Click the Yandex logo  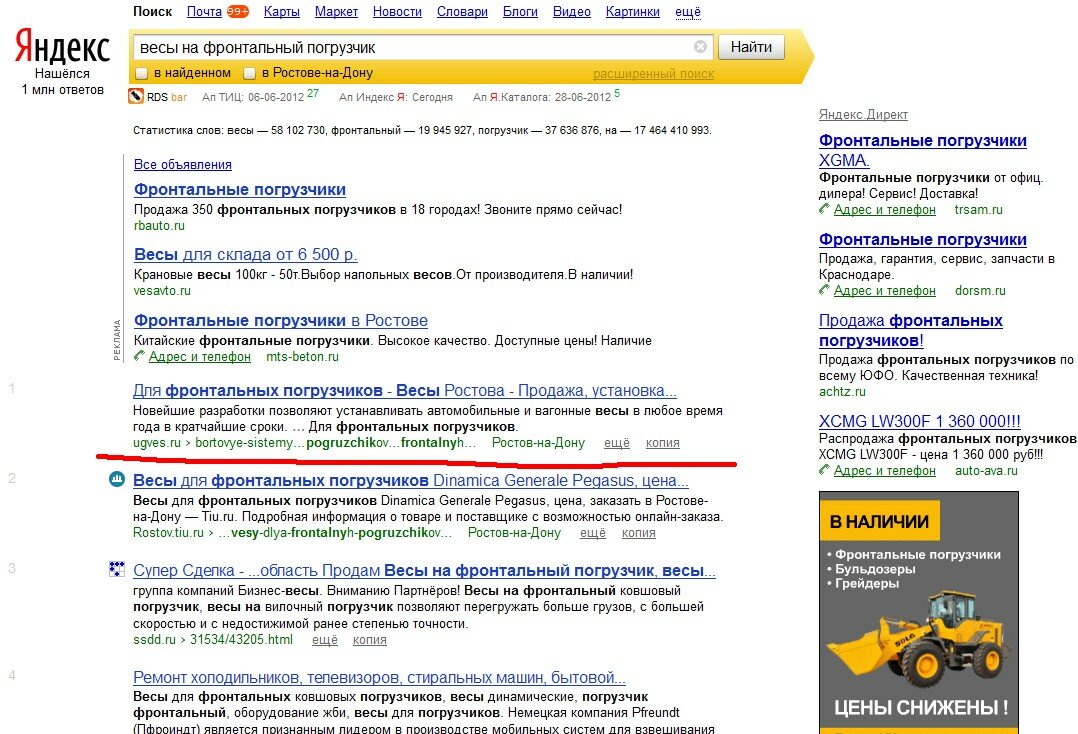pos(62,47)
